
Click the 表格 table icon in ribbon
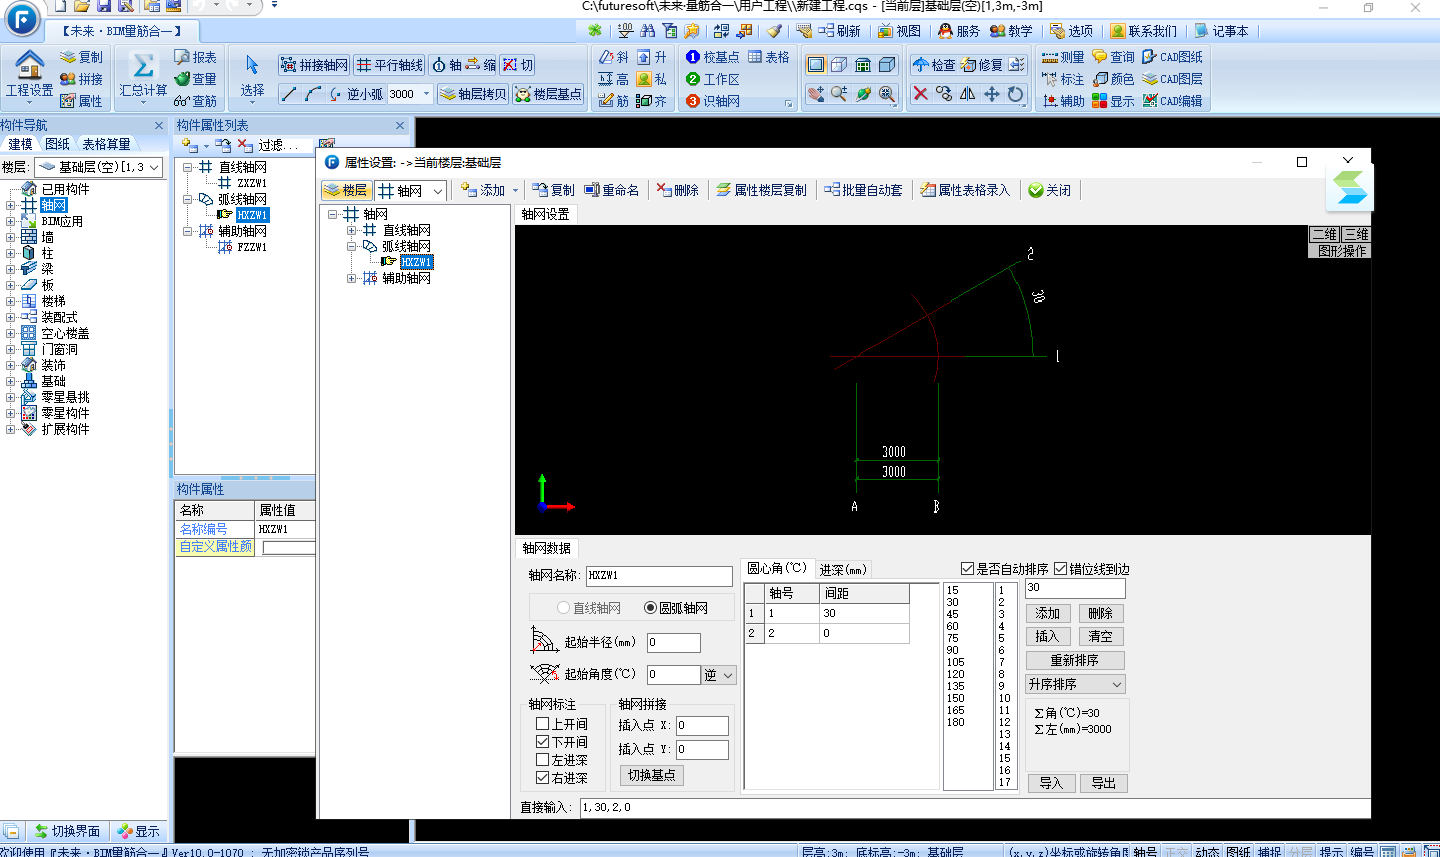[x=768, y=57]
